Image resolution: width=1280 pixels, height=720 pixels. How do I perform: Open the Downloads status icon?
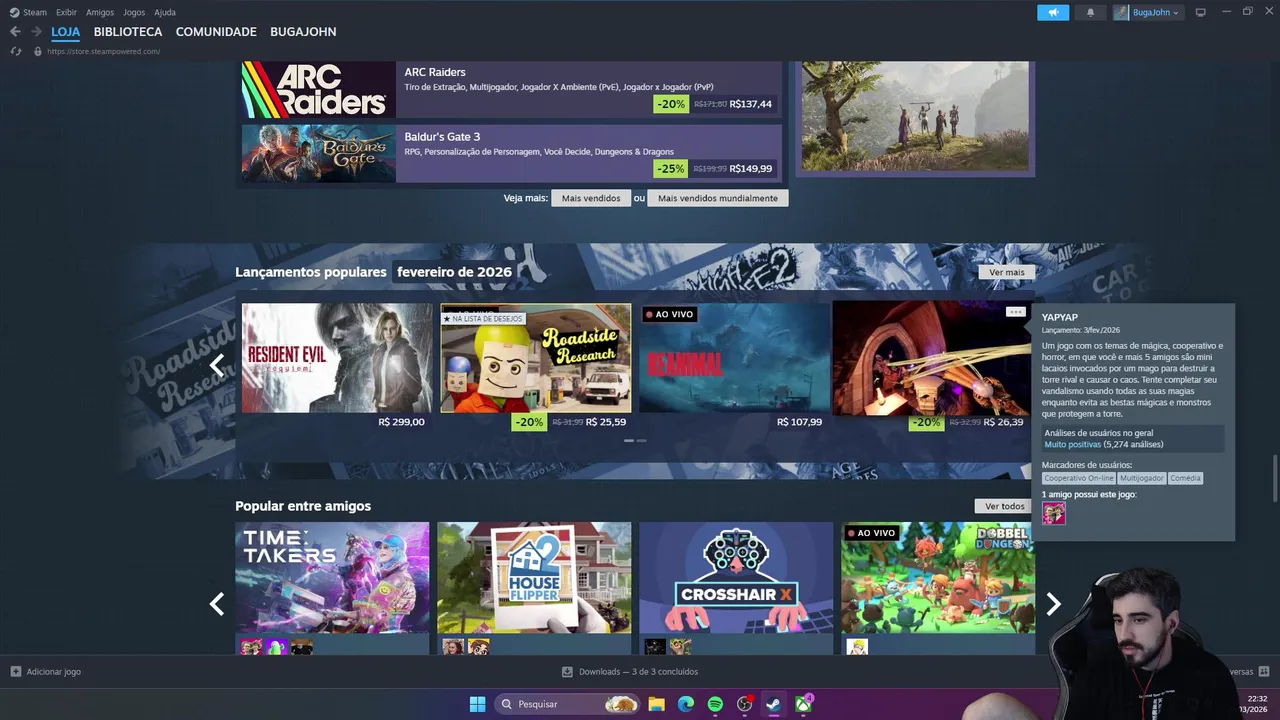point(567,671)
